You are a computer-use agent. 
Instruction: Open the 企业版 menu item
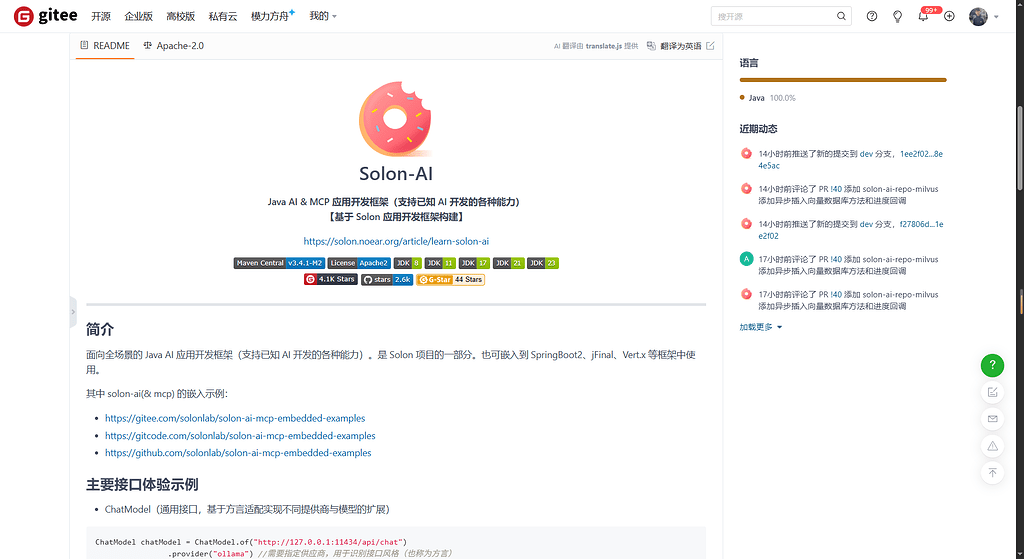tap(138, 16)
